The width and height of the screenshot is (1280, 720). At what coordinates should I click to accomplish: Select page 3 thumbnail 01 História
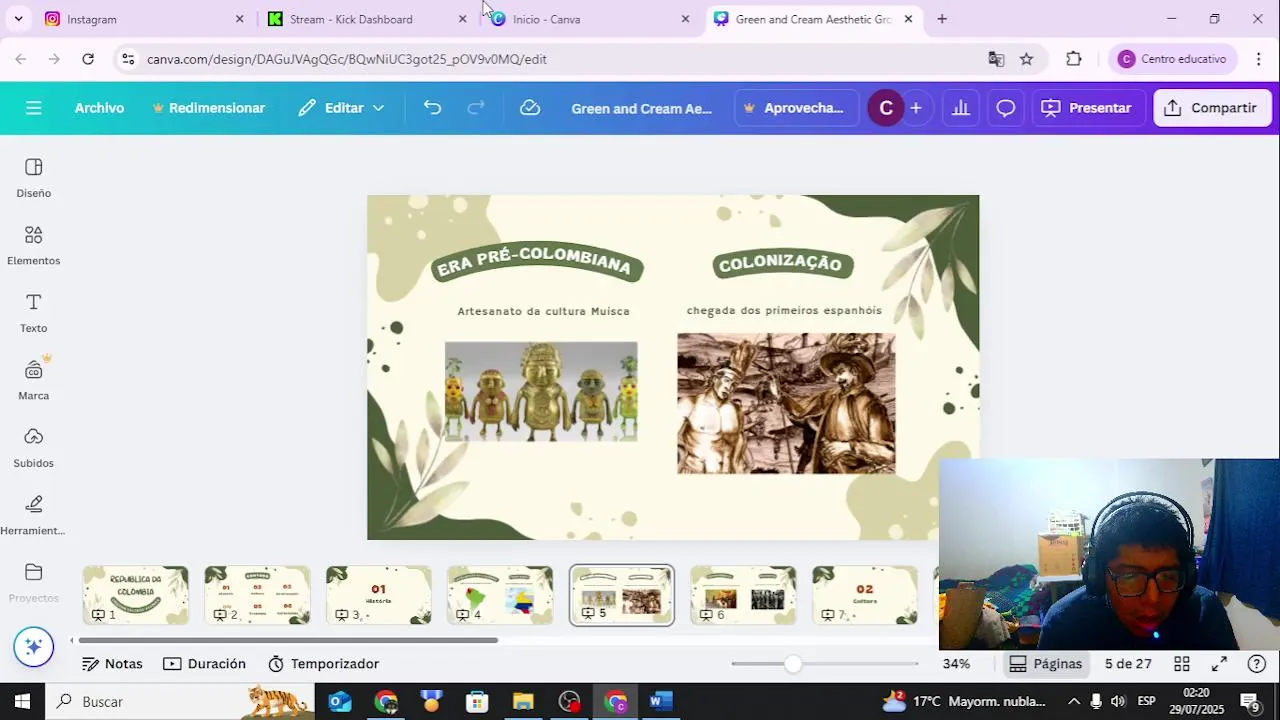coord(379,595)
